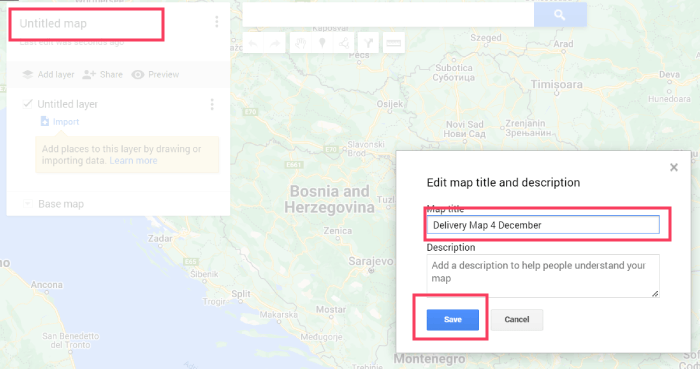The height and width of the screenshot is (369, 700).
Task: Click the Bosnia and Herzegovina label
Action: tap(329, 199)
